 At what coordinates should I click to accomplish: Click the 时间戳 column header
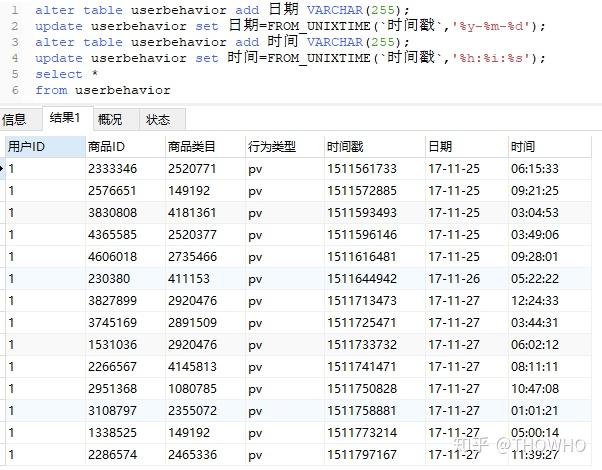(x=346, y=147)
